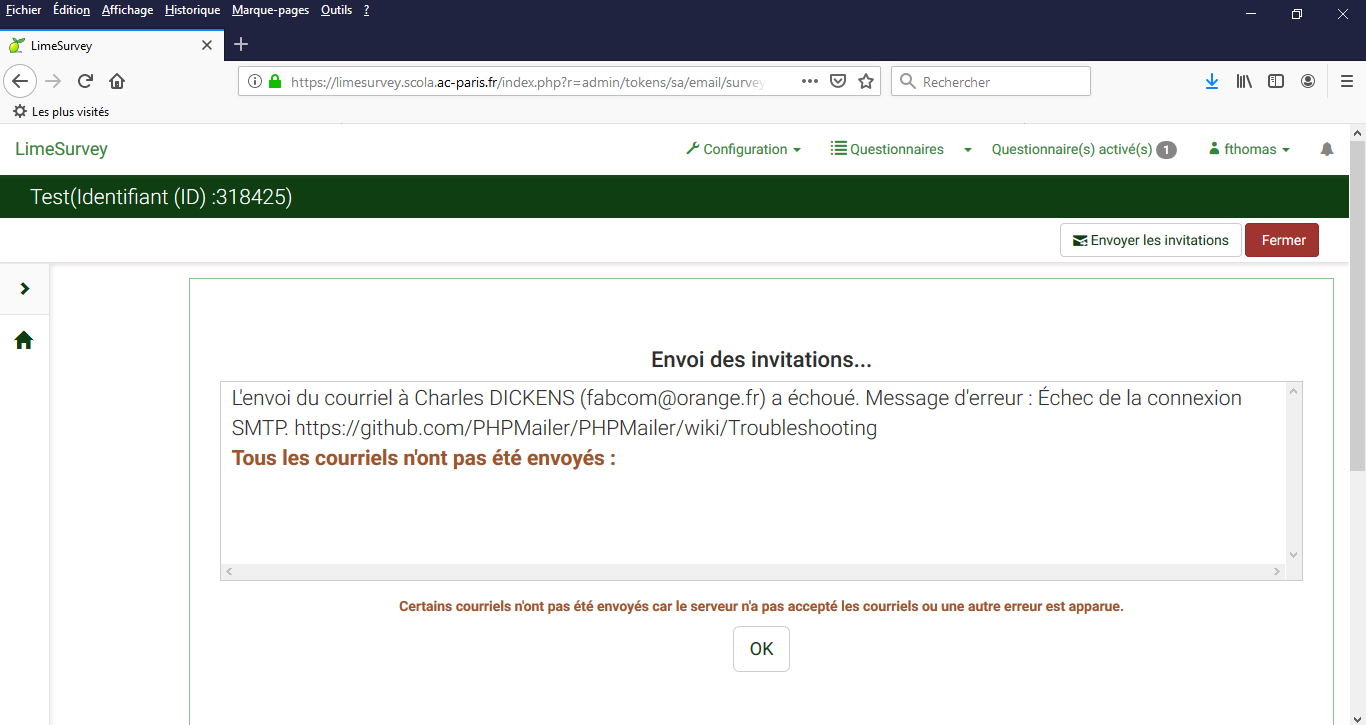
Task: Expand the sidebar with the chevron arrow
Action: (x=25, y=289)
